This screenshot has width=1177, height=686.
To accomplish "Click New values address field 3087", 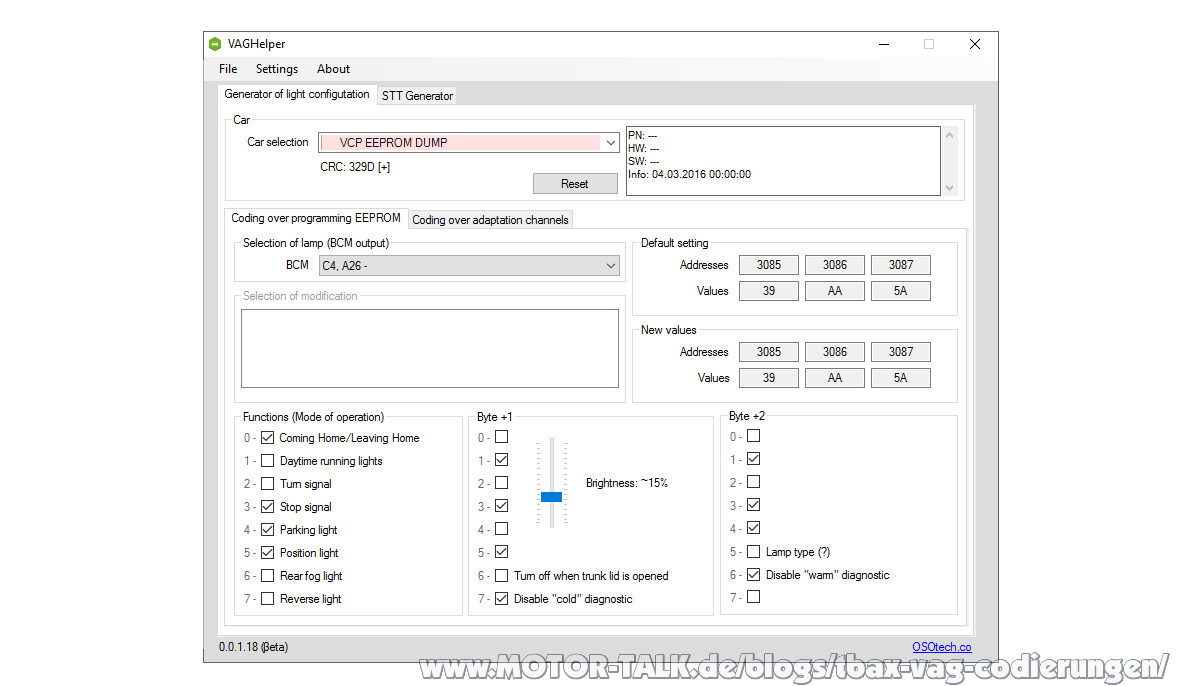I will click(901, 352).
